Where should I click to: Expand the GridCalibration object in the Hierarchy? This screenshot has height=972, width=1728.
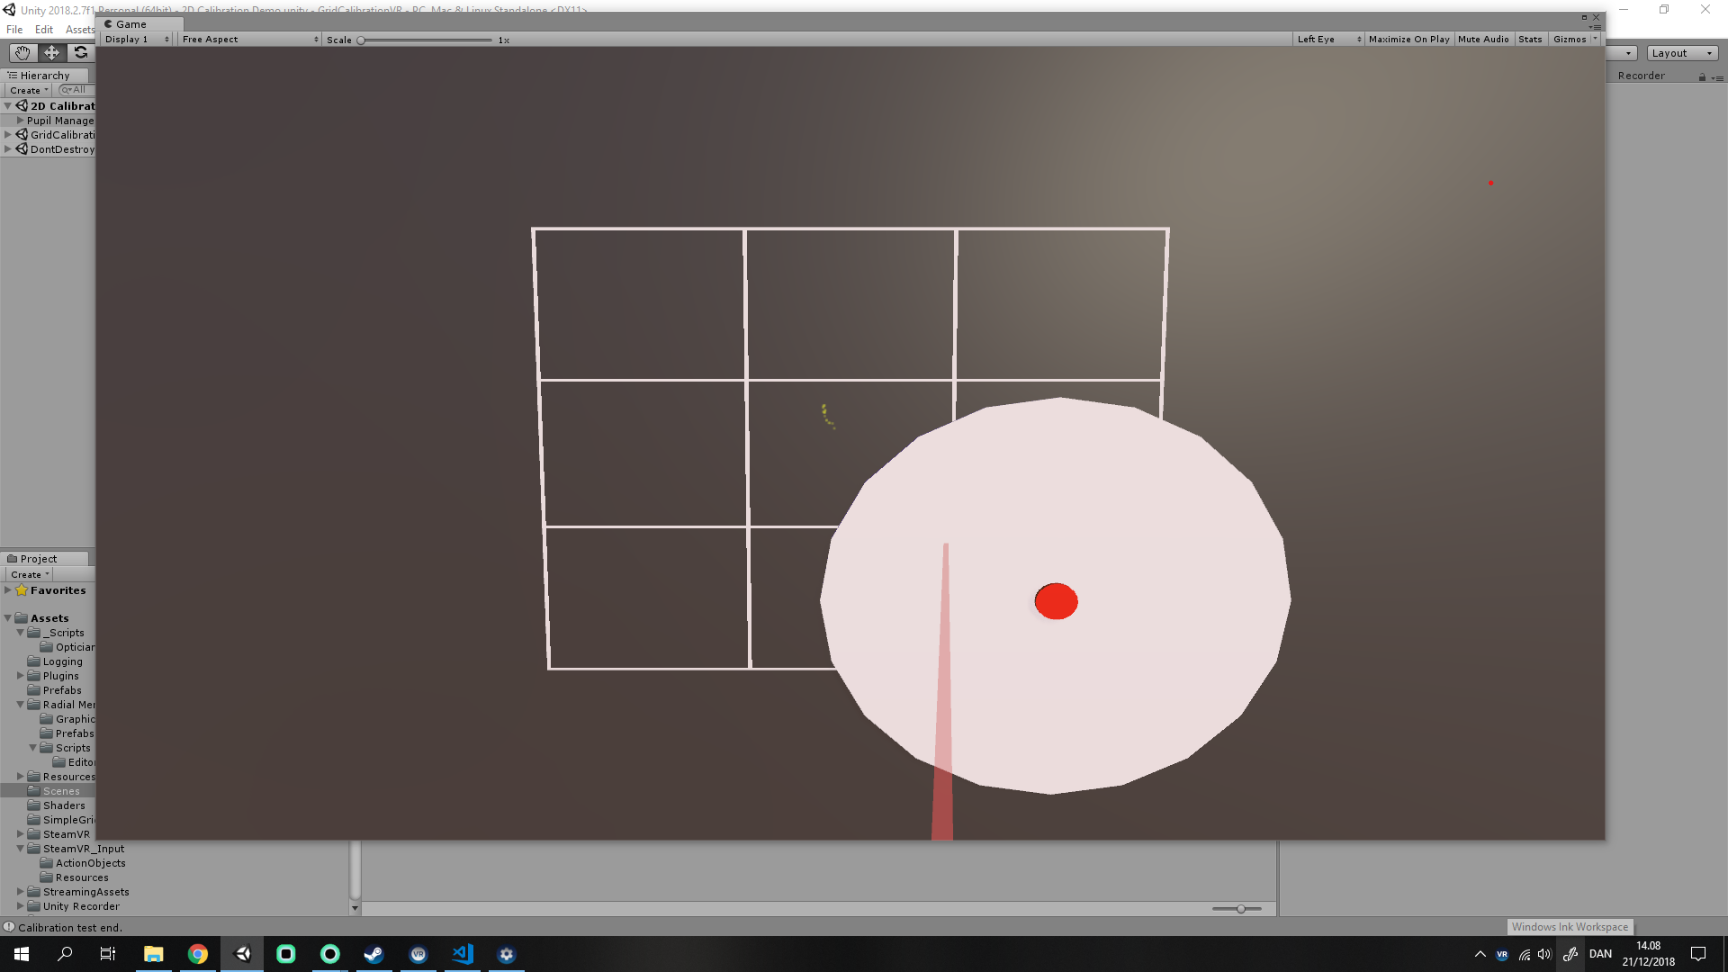pyautogui.click(x=8, y=134)
